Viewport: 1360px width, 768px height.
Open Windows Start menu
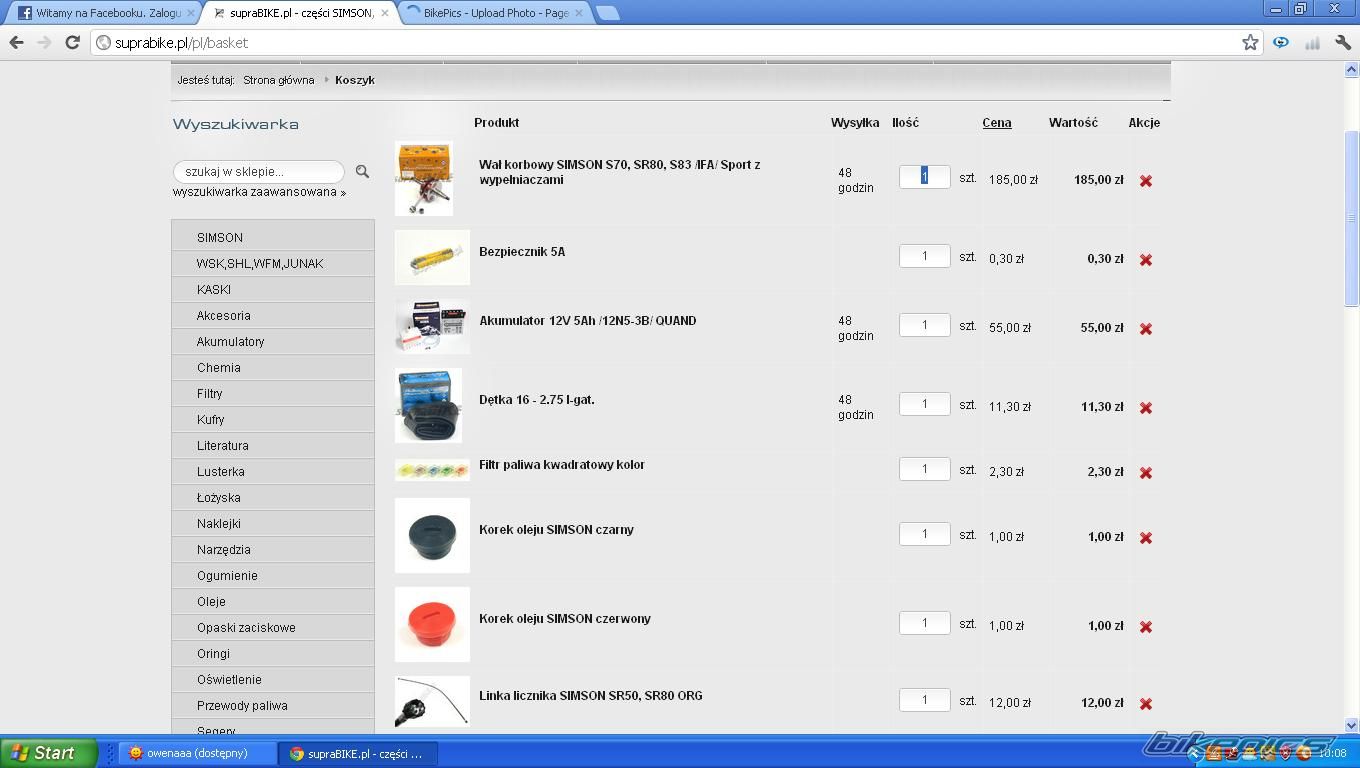[x=49, y=753]
